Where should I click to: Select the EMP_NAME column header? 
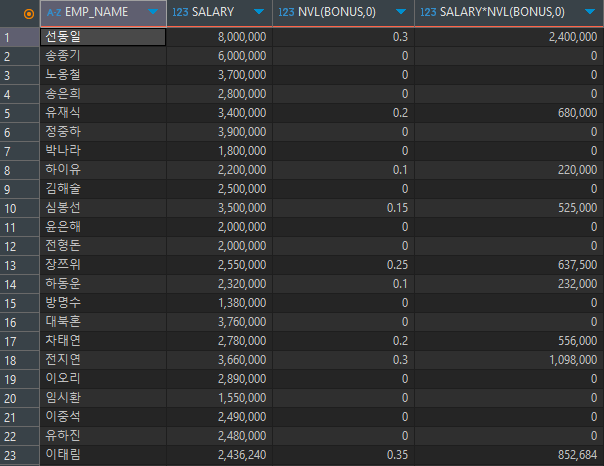click(x=103, y=13)
